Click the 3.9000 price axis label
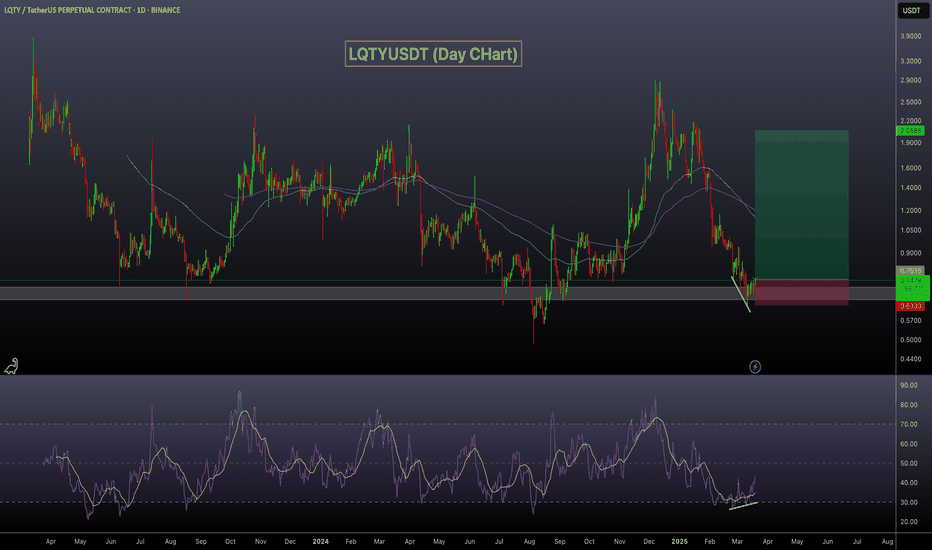Viewport: 932px width, 550px height. pyautogui.click(x=911, y=36)
